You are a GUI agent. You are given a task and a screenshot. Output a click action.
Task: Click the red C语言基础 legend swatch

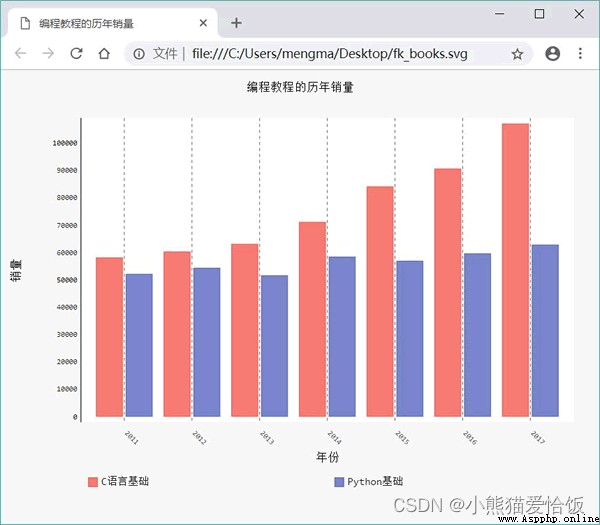tap(93, 482)
